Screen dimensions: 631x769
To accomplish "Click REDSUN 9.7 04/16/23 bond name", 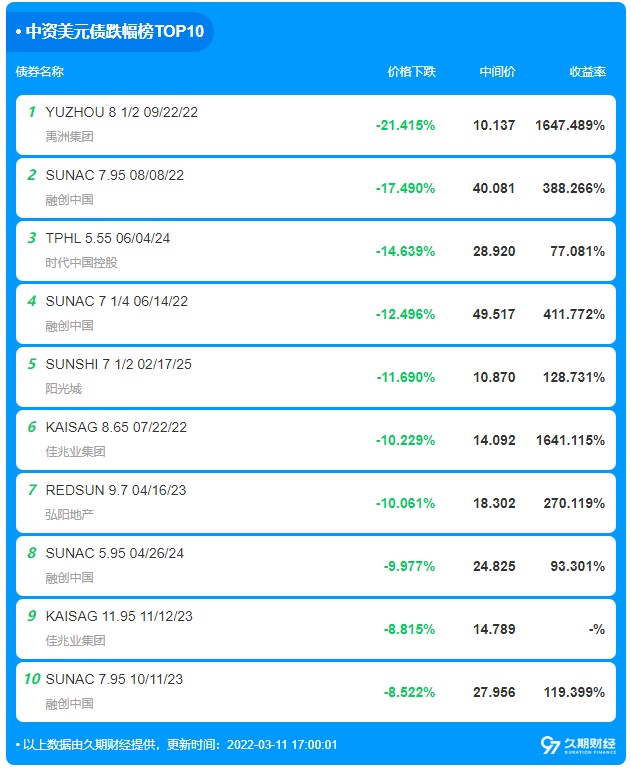I will pos(116,490).
